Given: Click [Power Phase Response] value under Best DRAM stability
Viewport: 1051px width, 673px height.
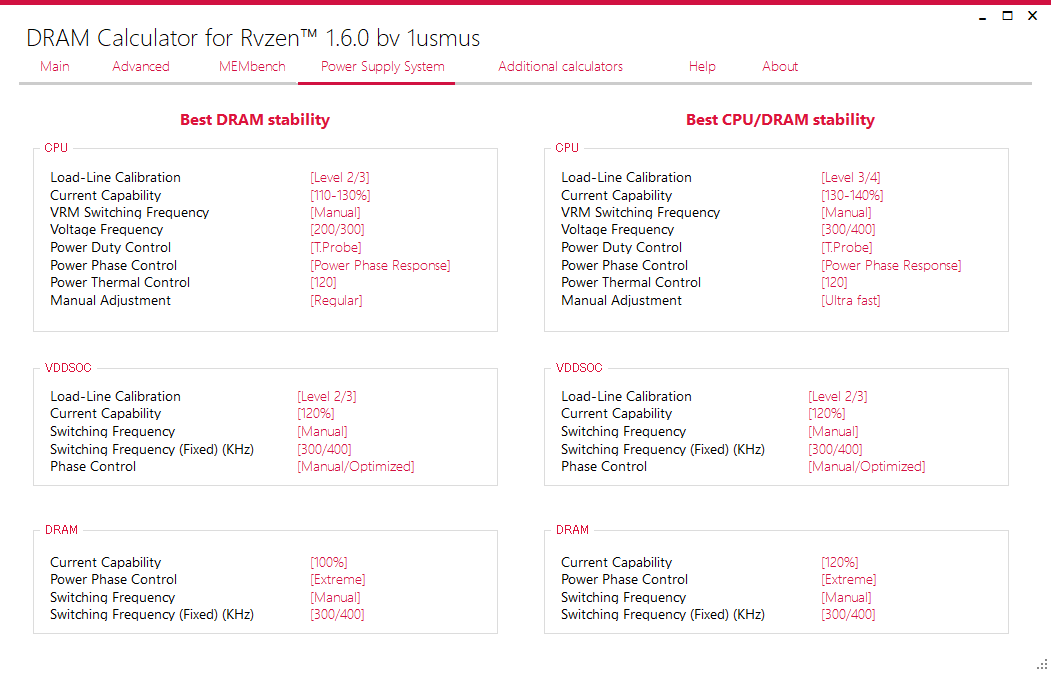Looking at the screenshot, I should pos(380,265).
